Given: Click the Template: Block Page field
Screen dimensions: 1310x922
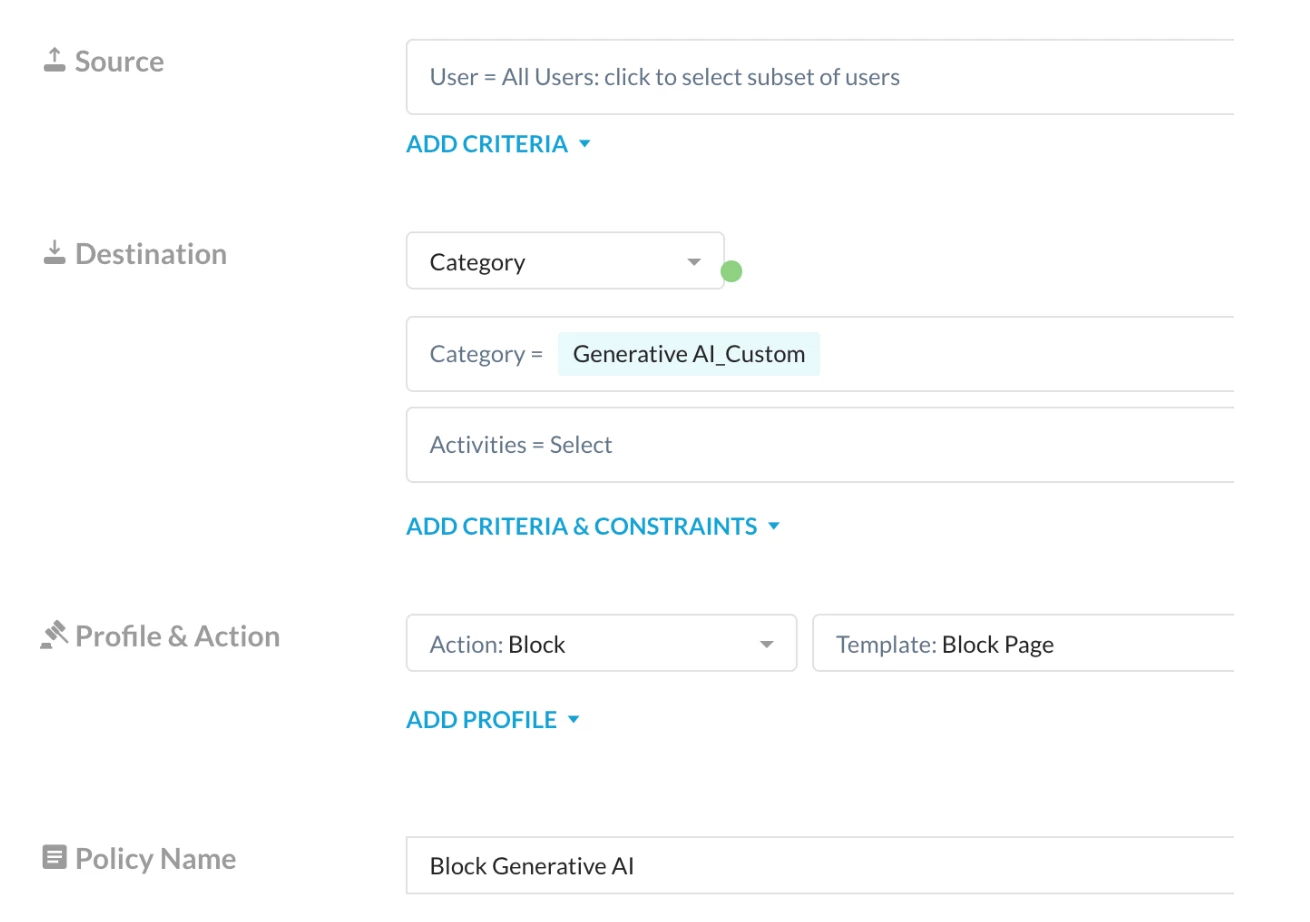Looking at the screenshot, I should [1022, 644].
